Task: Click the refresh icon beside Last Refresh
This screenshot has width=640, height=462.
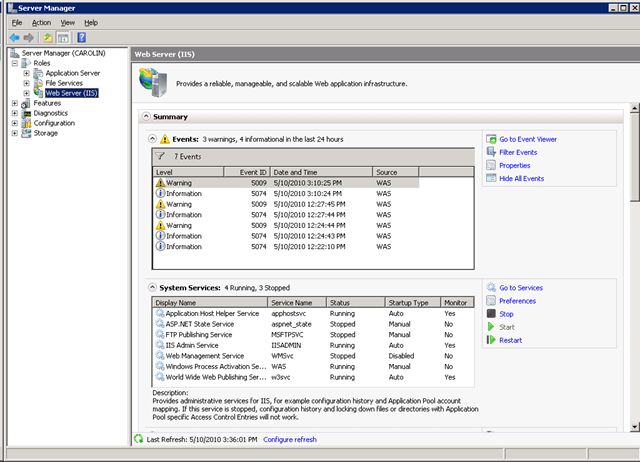Action: (139, 439)
